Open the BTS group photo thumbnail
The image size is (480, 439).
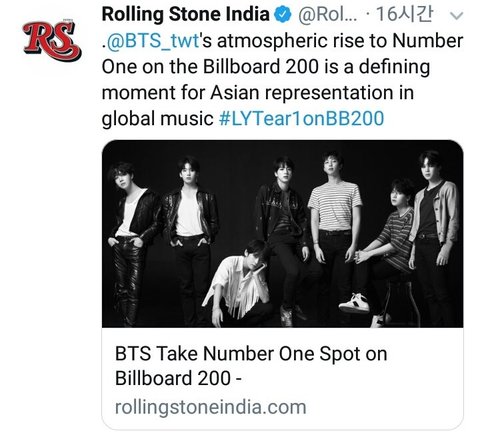pyautogui.click(x=282, y=234)
